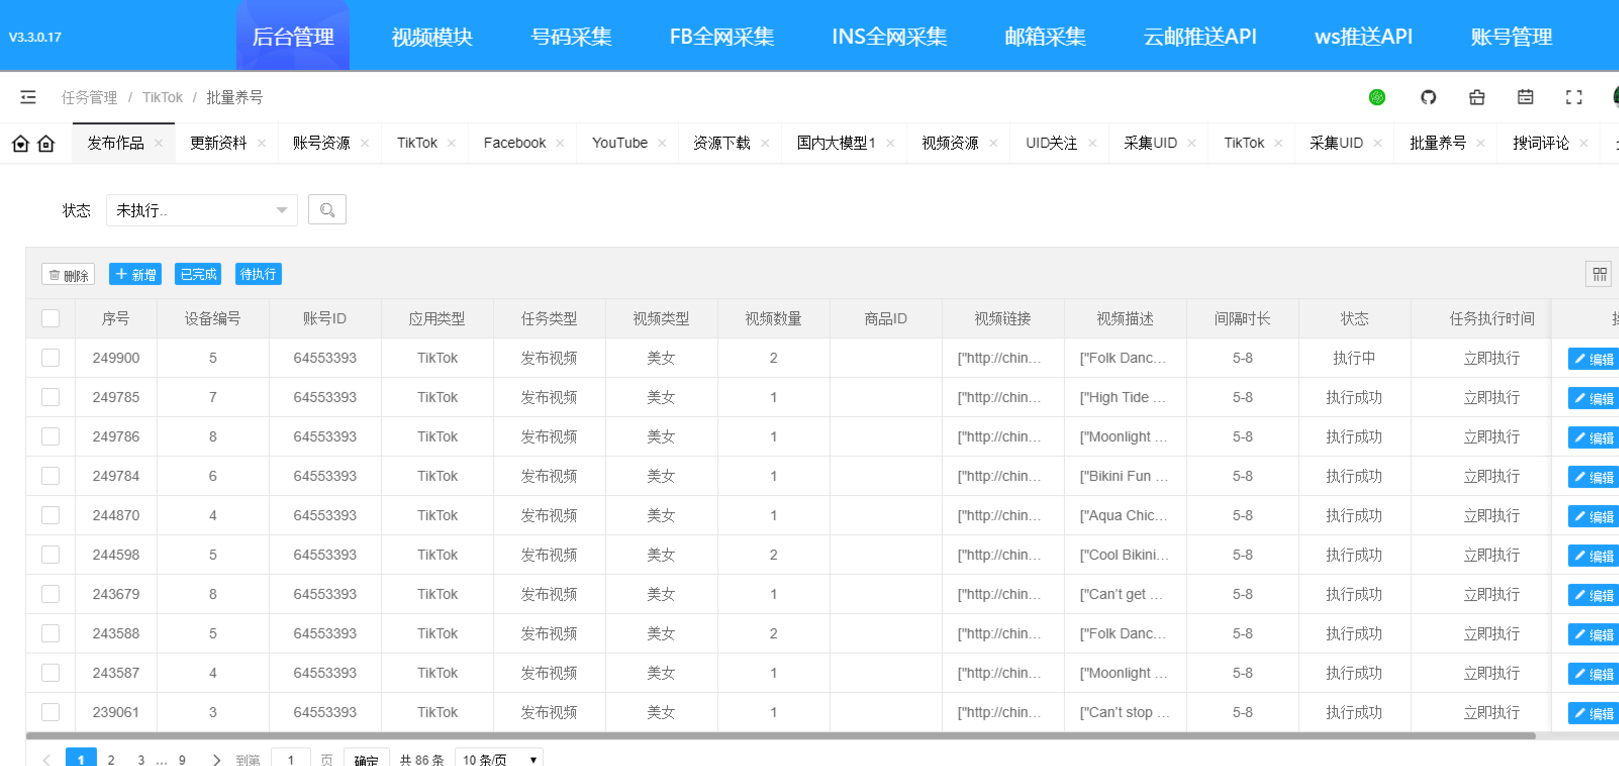Check the row 239061 checkbox
Viewport: 1619px width, 766px height.
pos(50,712)
